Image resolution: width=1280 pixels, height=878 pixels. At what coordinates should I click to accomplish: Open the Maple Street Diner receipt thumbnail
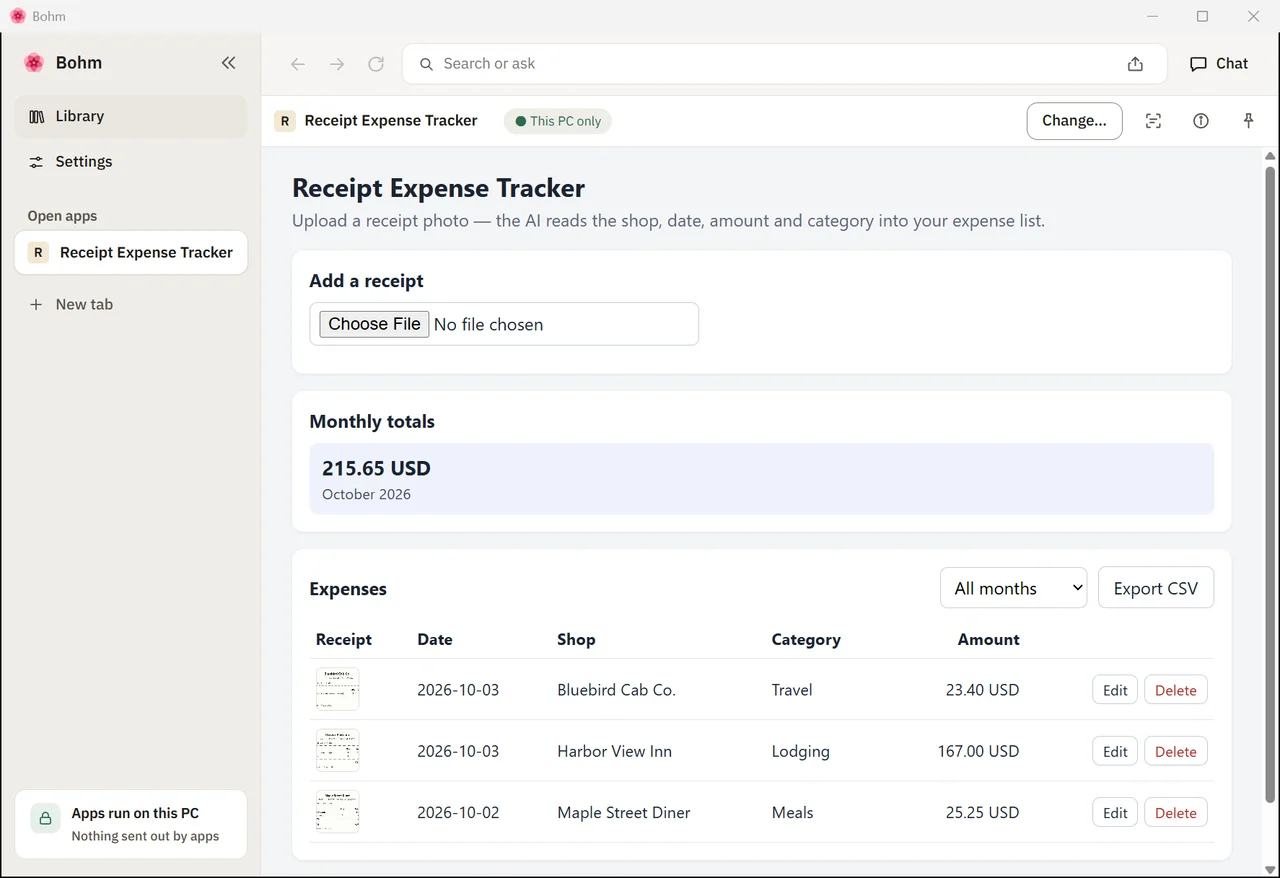pos(337,812)
